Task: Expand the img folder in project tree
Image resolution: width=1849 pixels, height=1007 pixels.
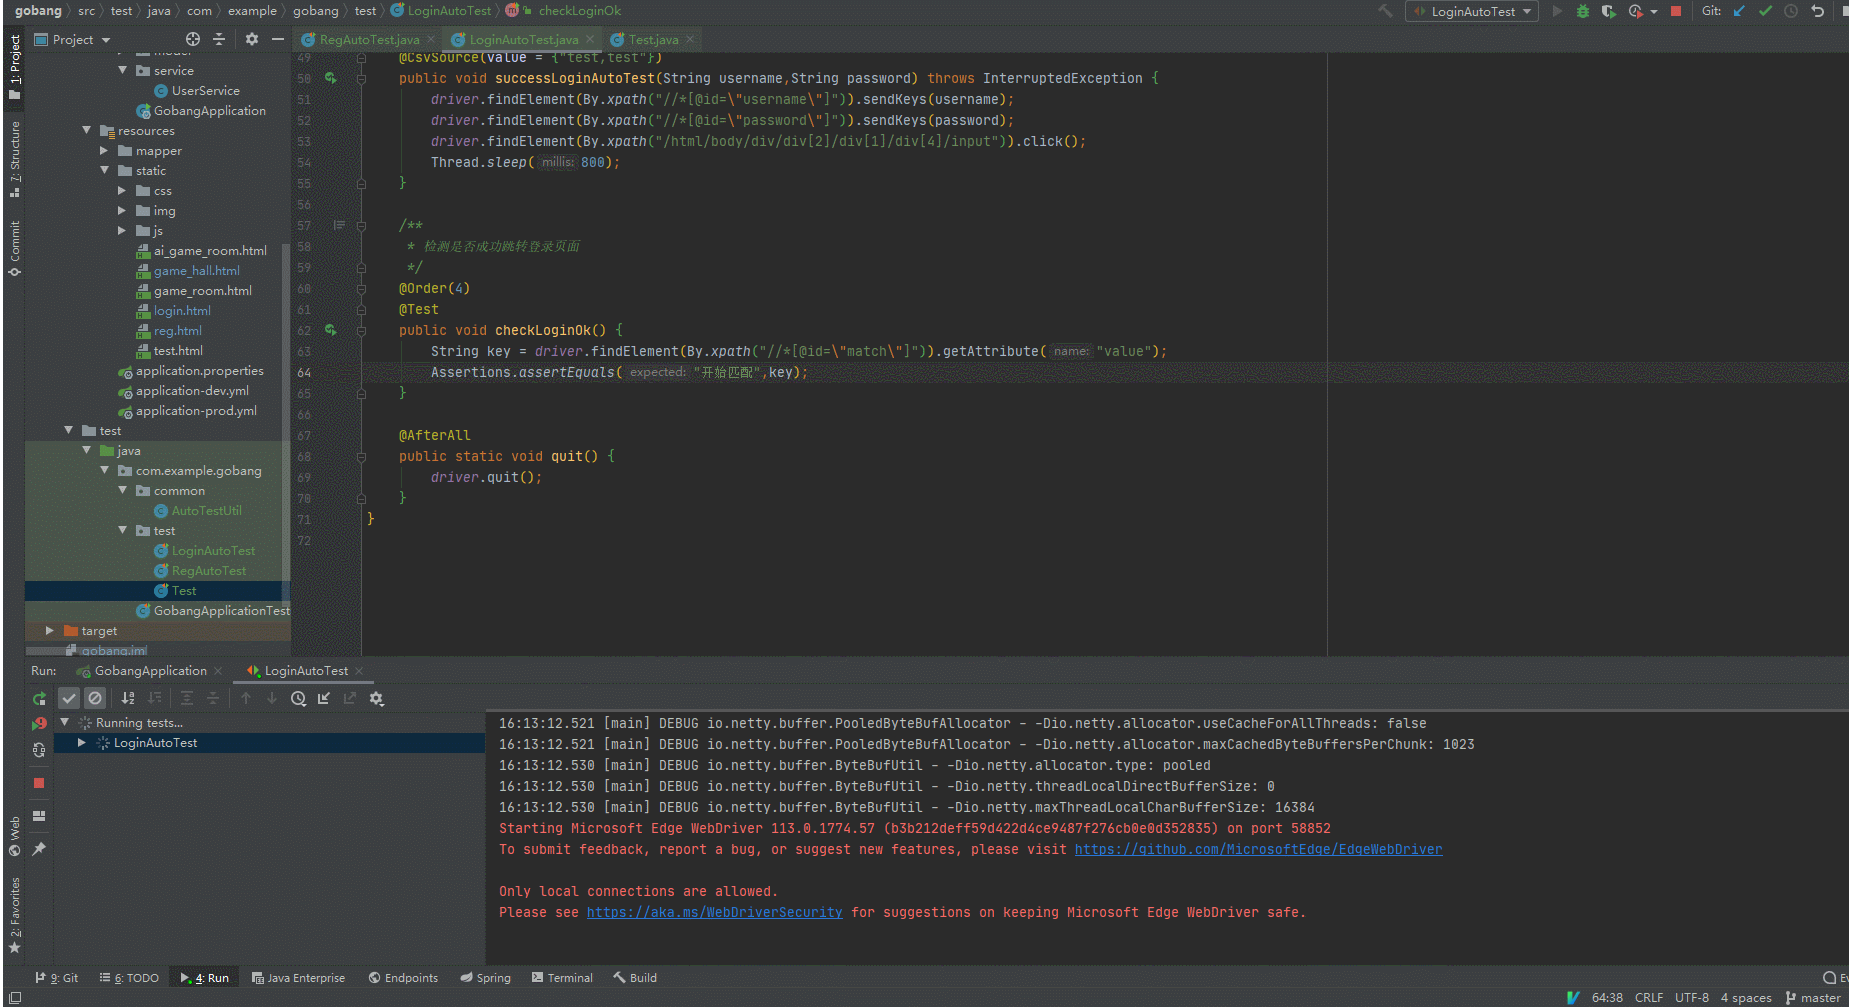Action: click(122, 211)
